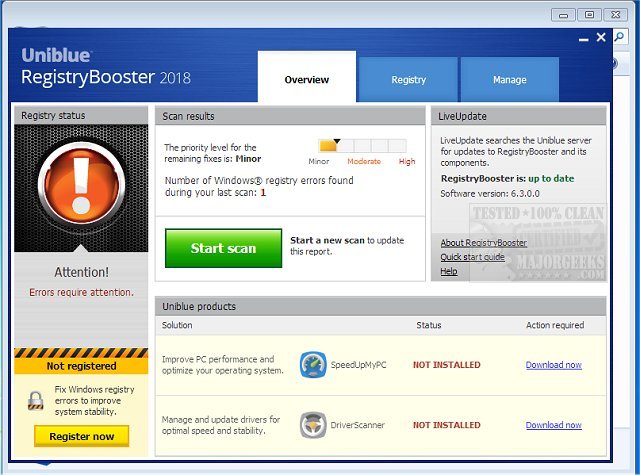
Task: Click the Scan results panel header
Action: [290, 116]
